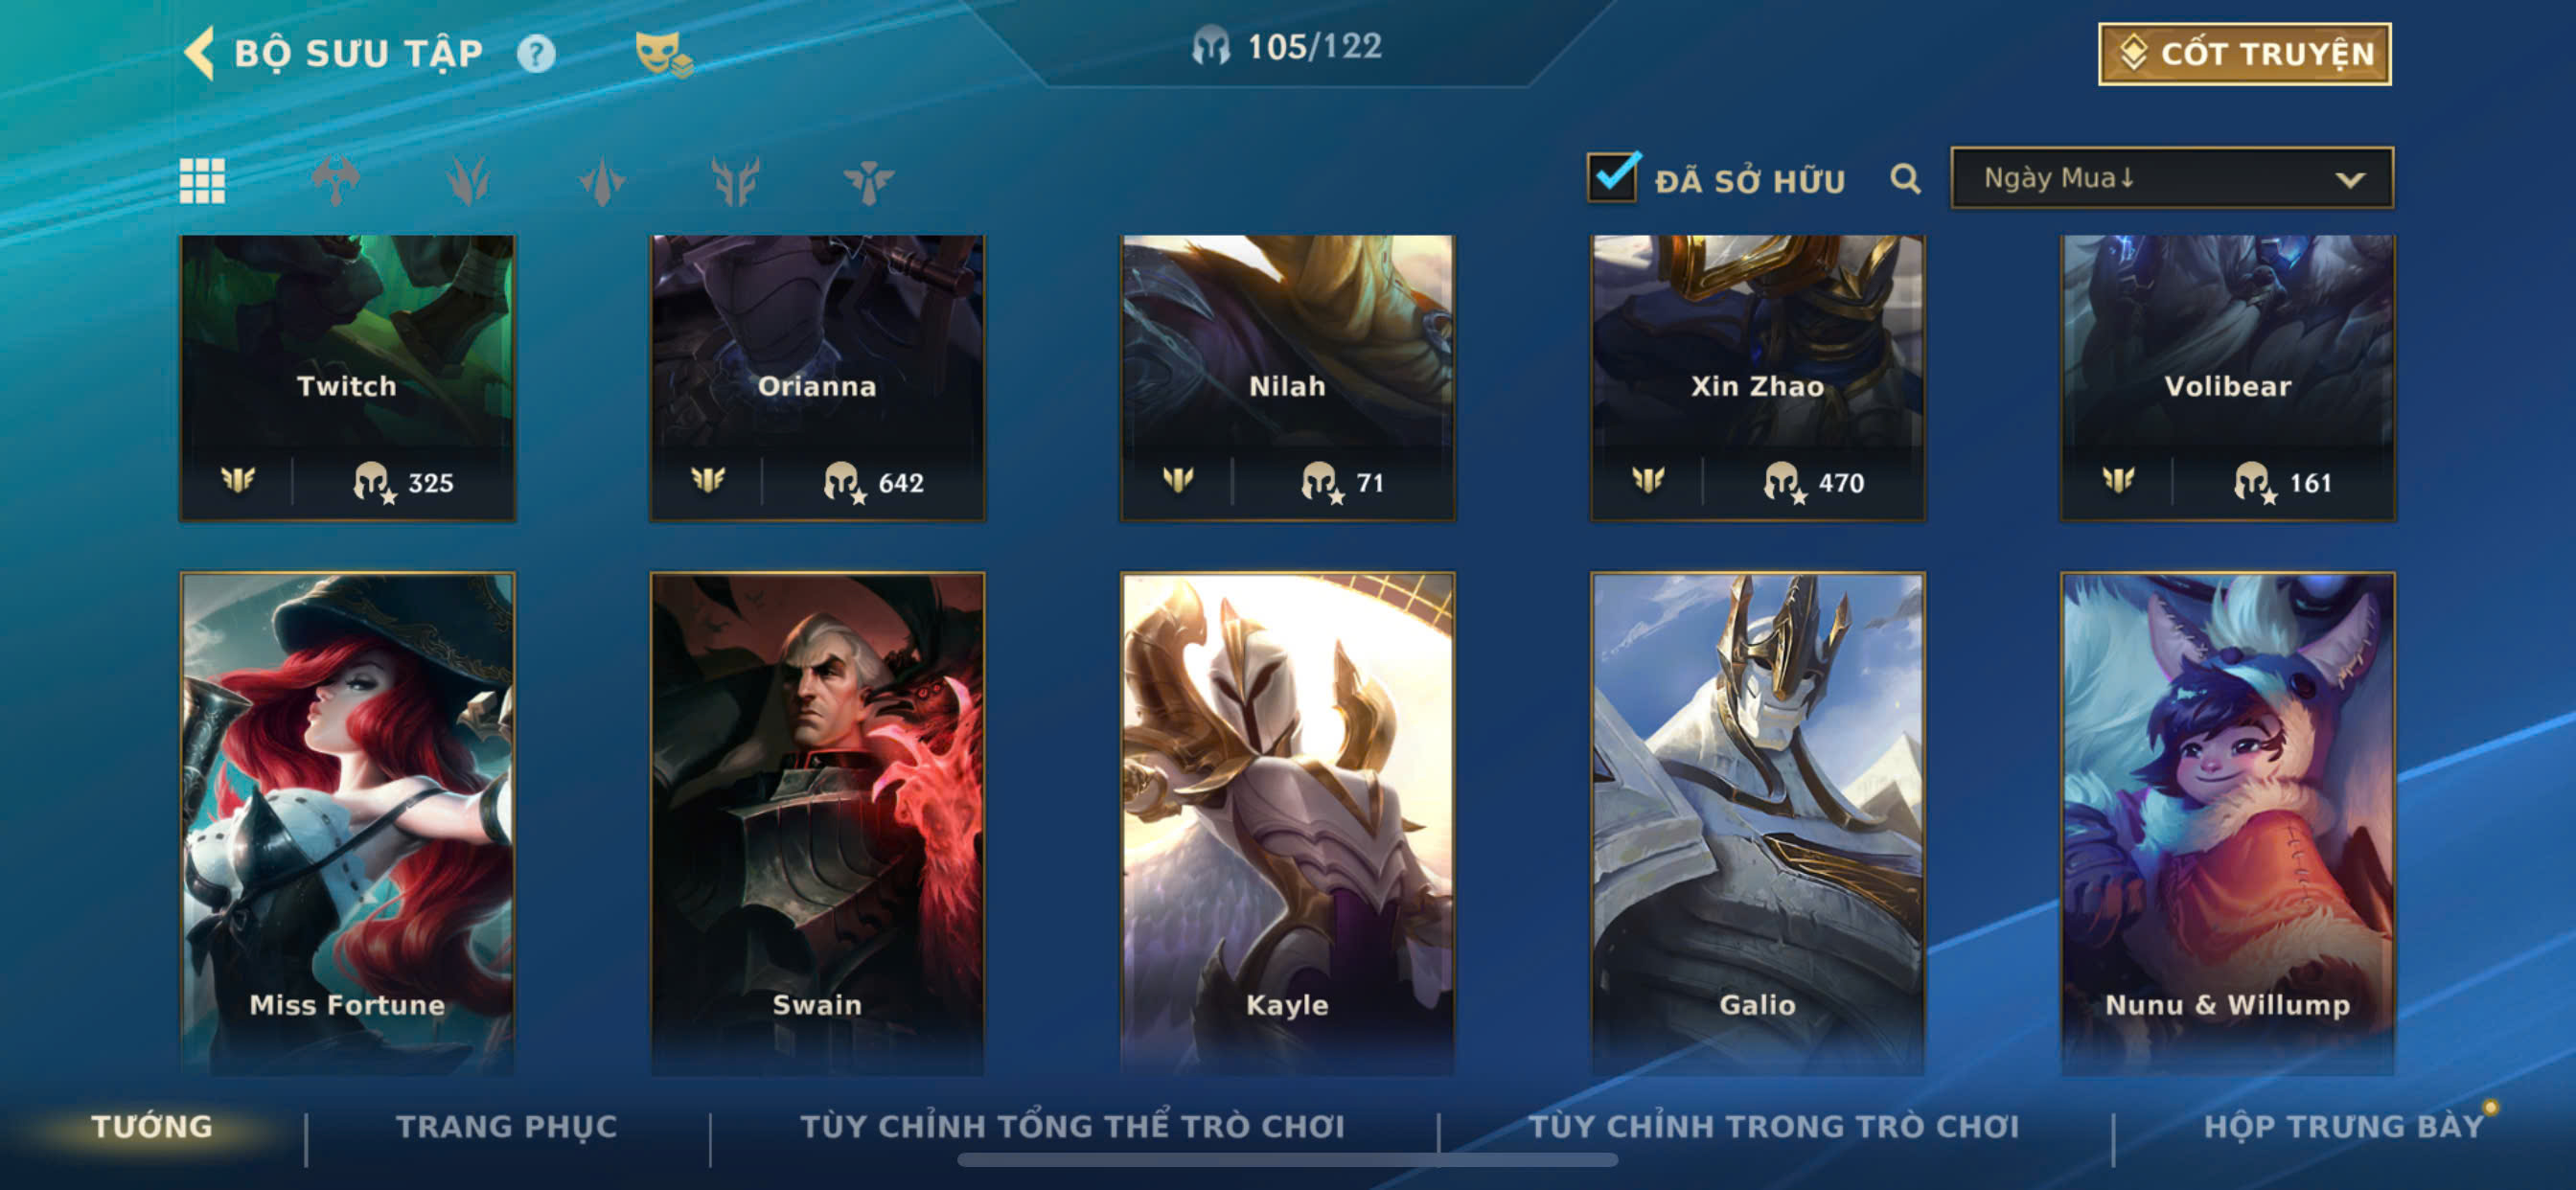
Task: Uncheck the Đã Sở Hữu checkbox
Action: (x=1612, y=177)
